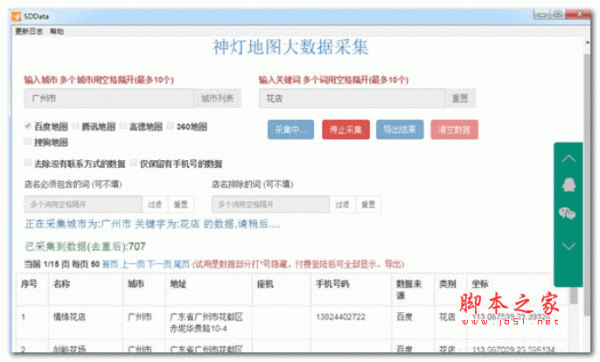
Task: Click the red 停止采集 button
Action: coord(346,129)
